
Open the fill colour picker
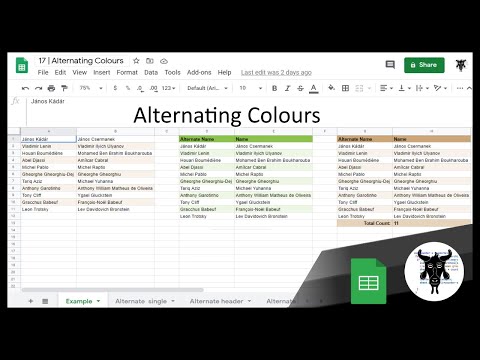(x=331, y=88)
